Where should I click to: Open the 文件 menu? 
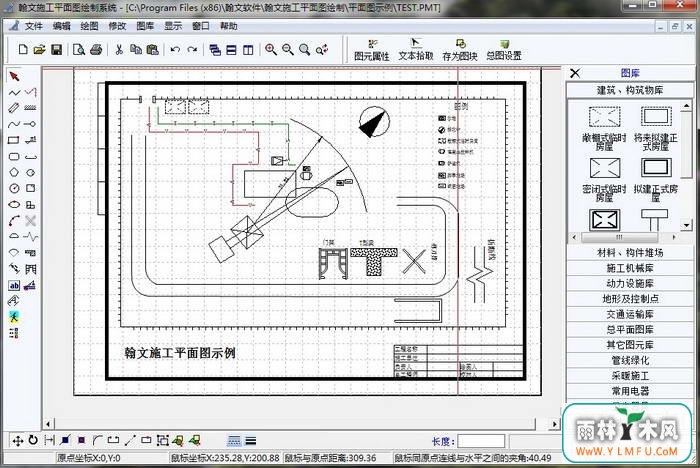point(33,26)
